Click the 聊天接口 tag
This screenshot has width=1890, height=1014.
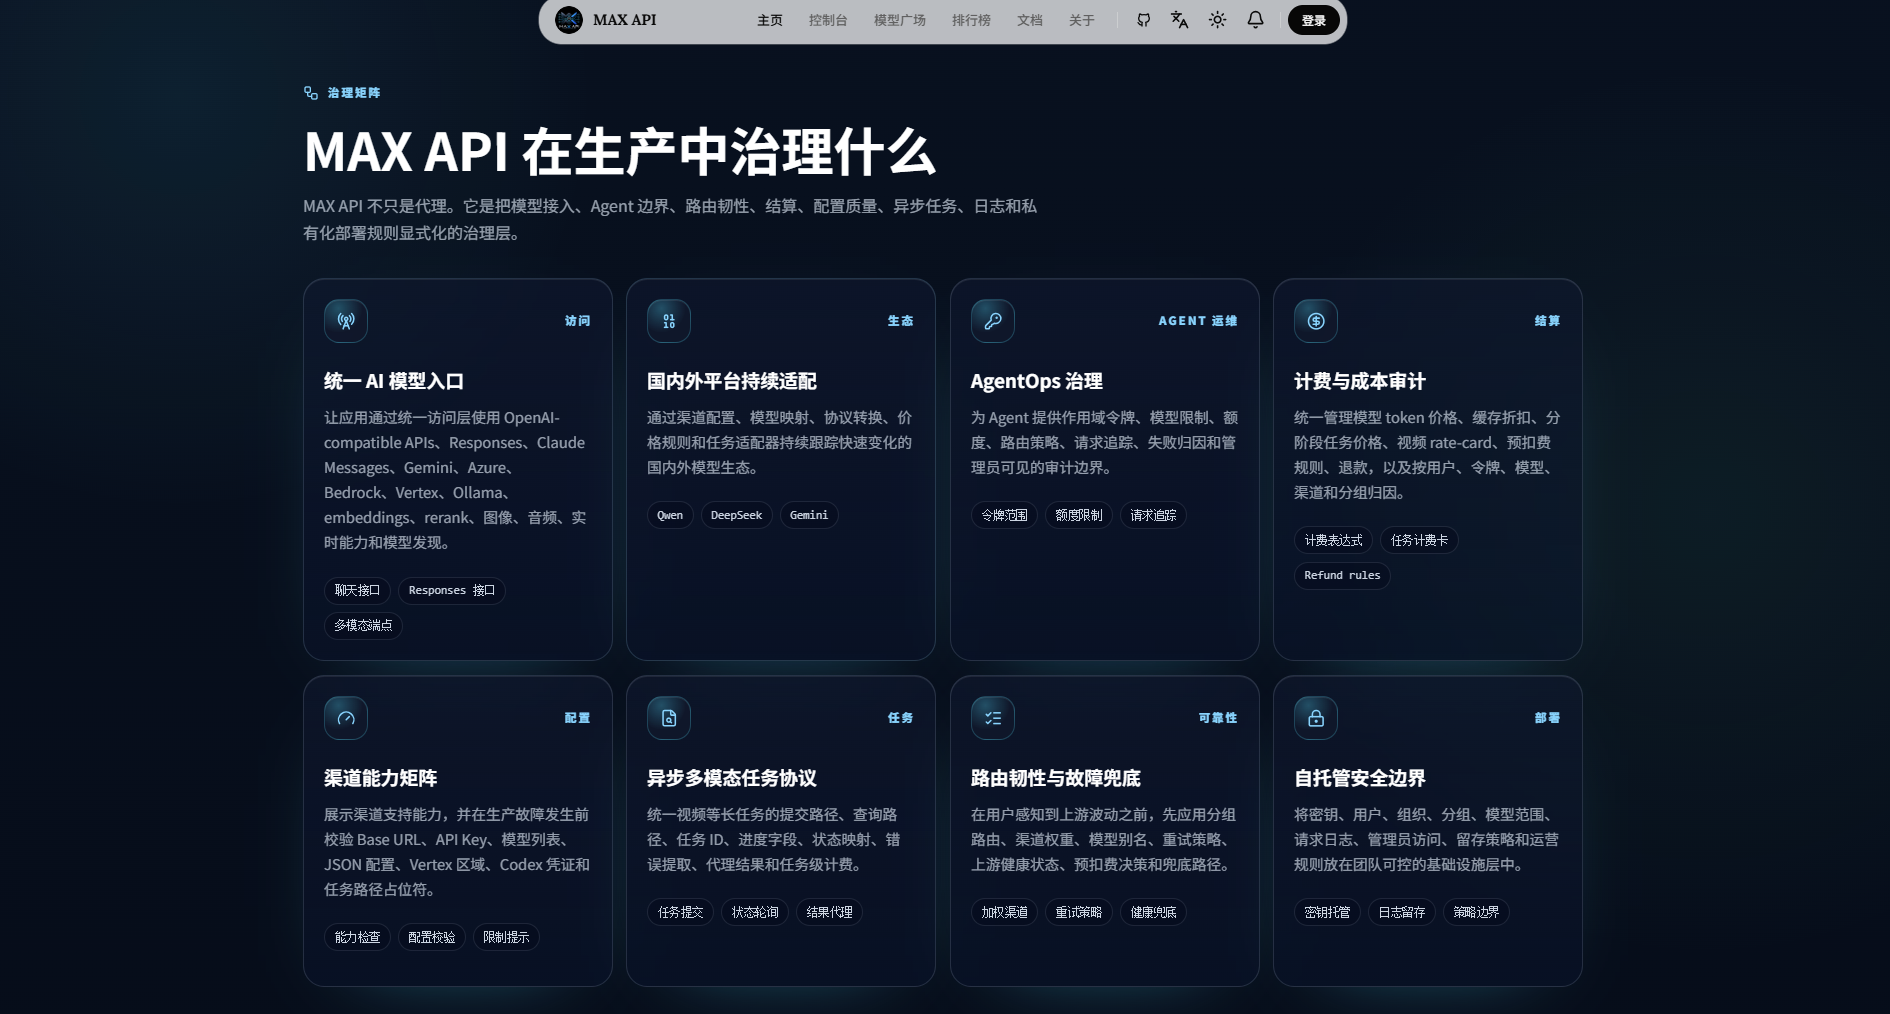point(357,591)
